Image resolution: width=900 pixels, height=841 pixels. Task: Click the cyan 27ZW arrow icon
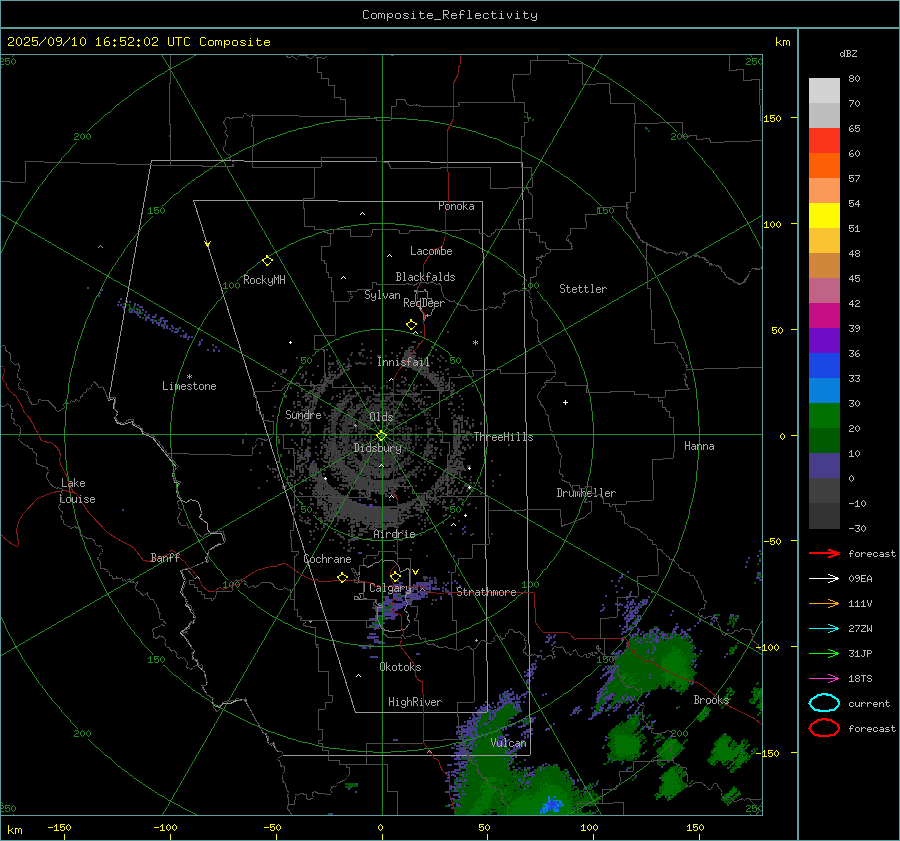click(824, 629)
